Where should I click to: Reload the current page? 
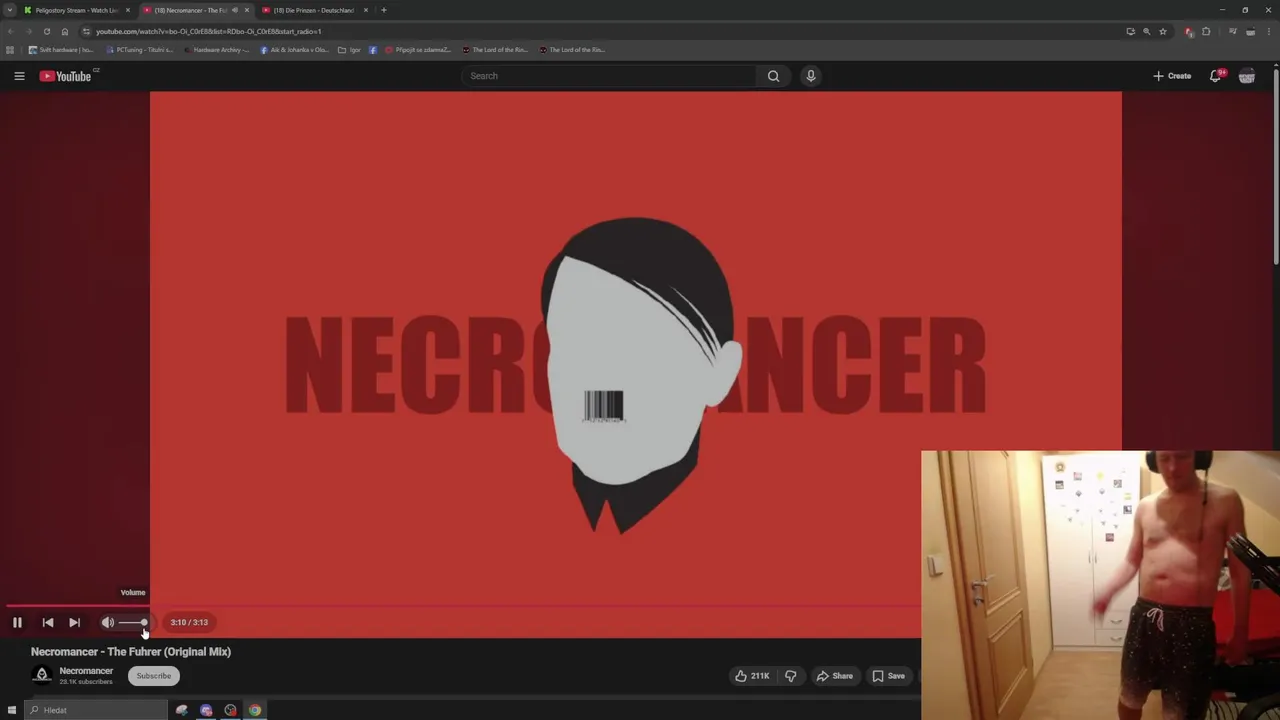pos(46,31)
